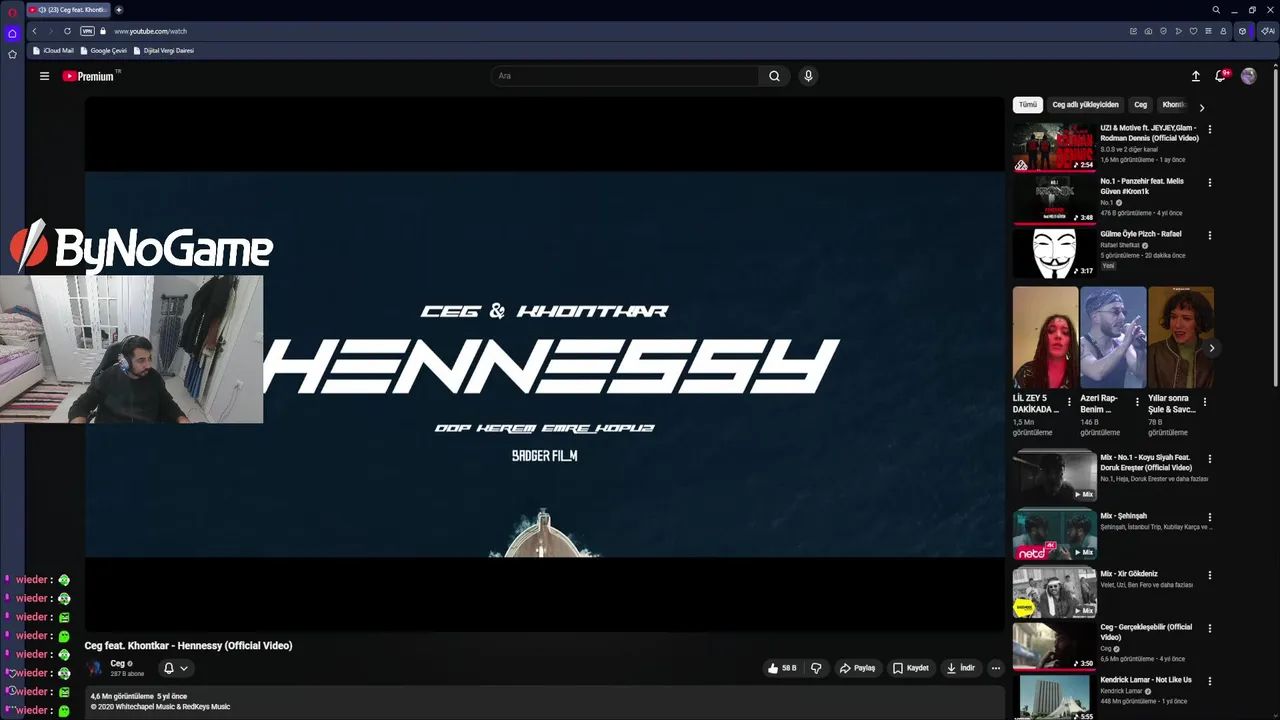Open YouTube notifications bell with 9+ badge
1280x720 pixels.
(x=1221, y=76)
